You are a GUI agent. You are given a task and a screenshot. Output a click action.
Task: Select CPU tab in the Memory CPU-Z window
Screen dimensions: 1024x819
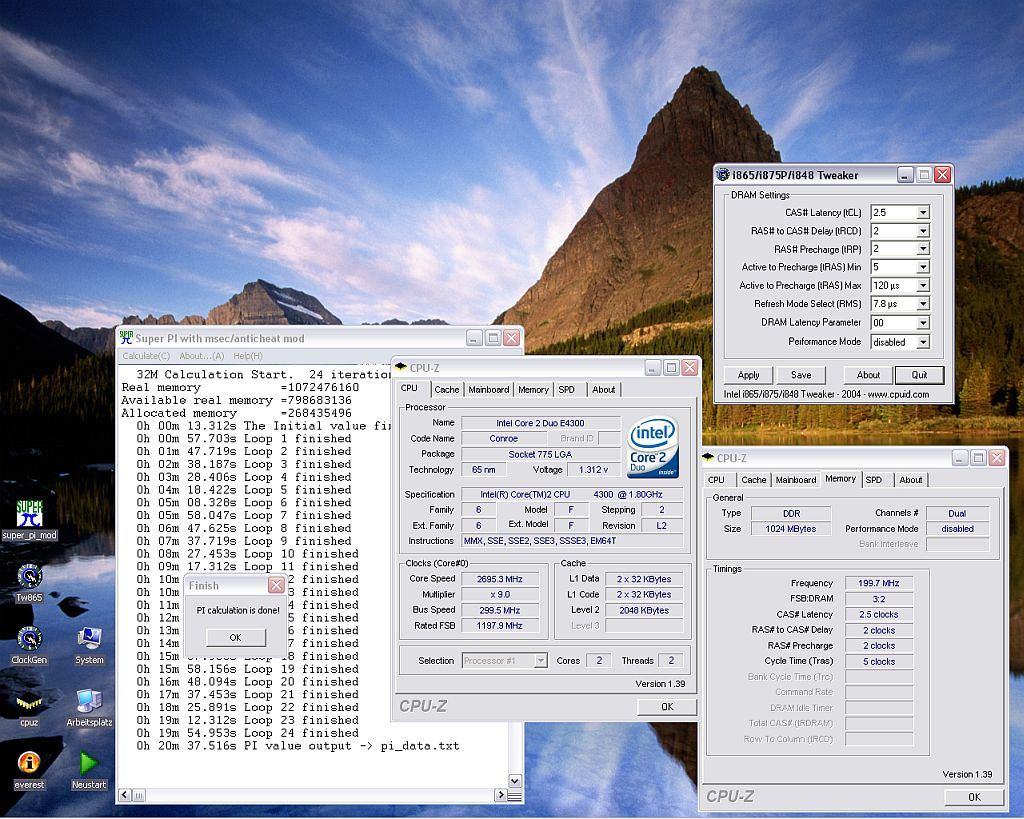[716, 479]
